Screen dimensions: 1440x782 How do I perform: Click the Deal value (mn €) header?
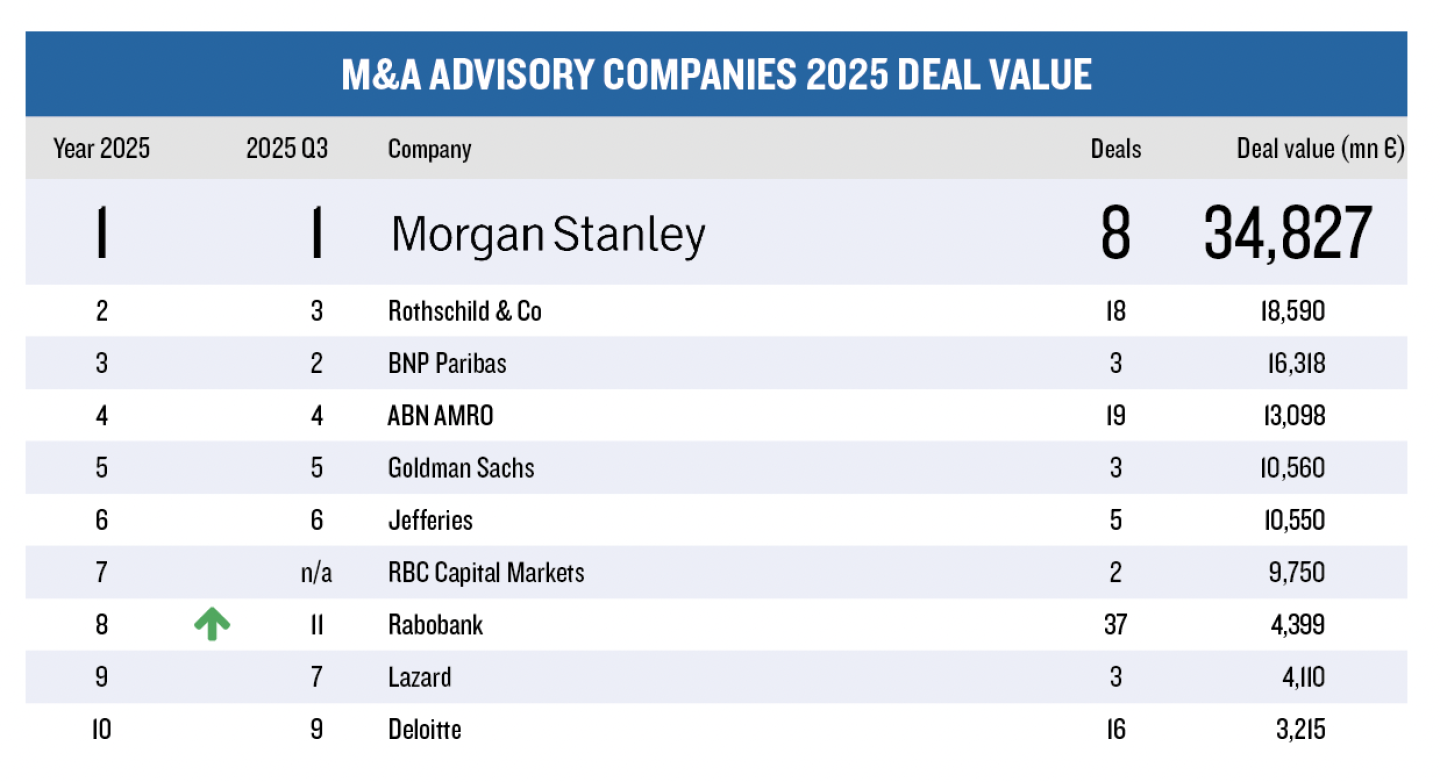tap(1320, 149)
